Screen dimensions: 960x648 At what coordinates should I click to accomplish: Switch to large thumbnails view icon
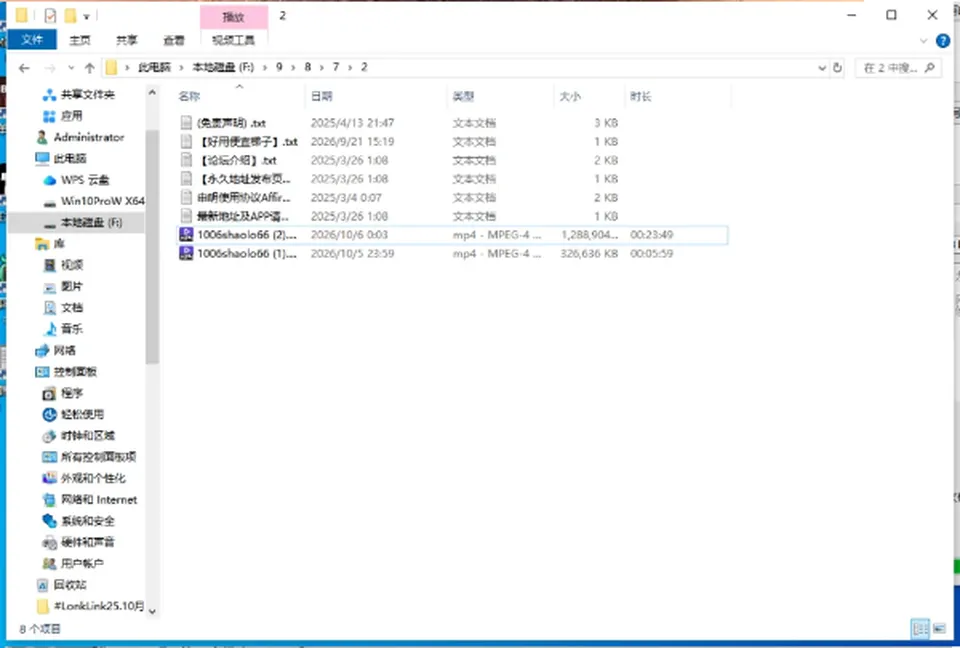939,628
